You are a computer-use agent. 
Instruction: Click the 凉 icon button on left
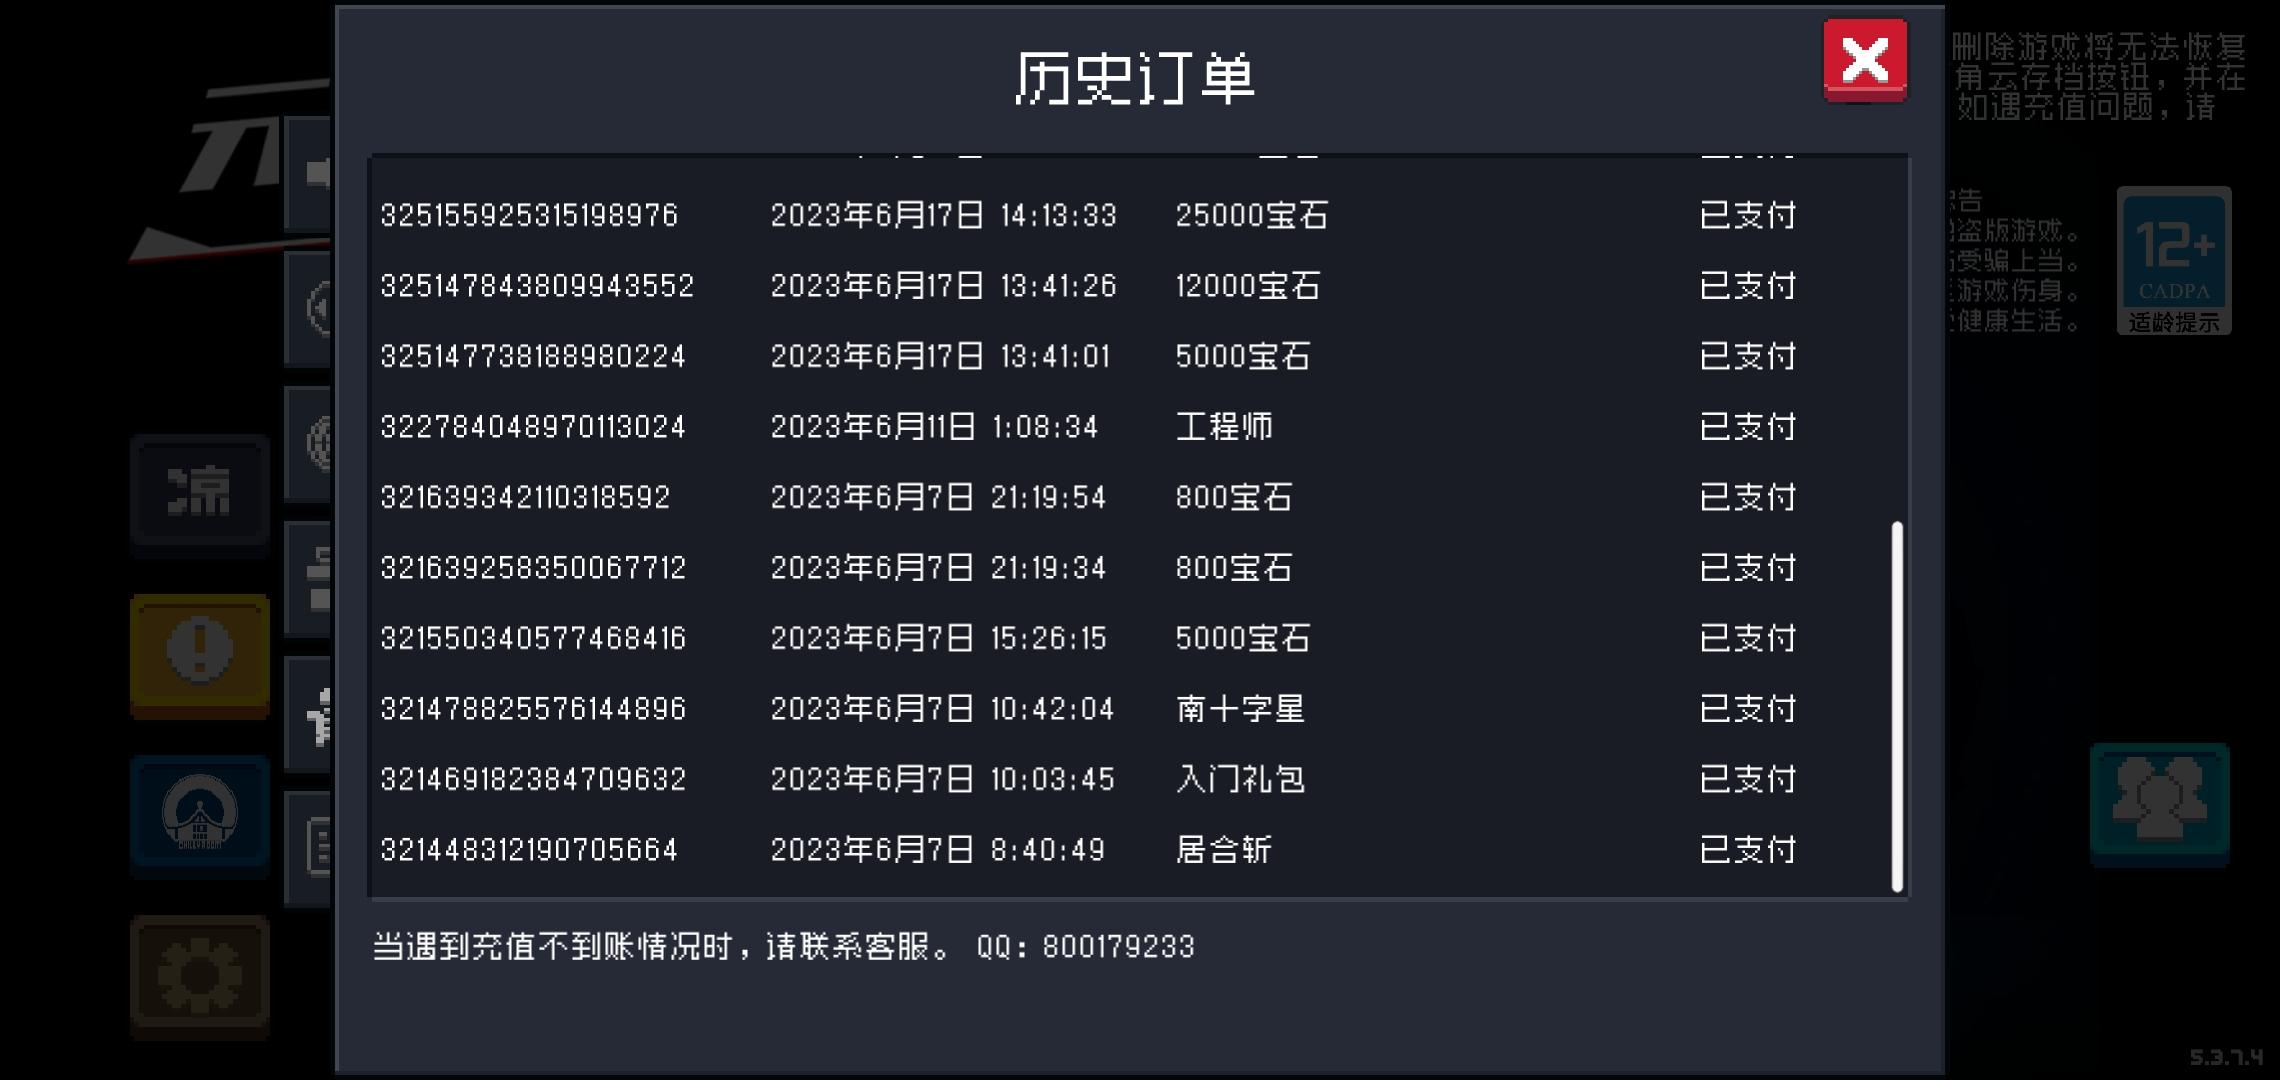(200, 493)
